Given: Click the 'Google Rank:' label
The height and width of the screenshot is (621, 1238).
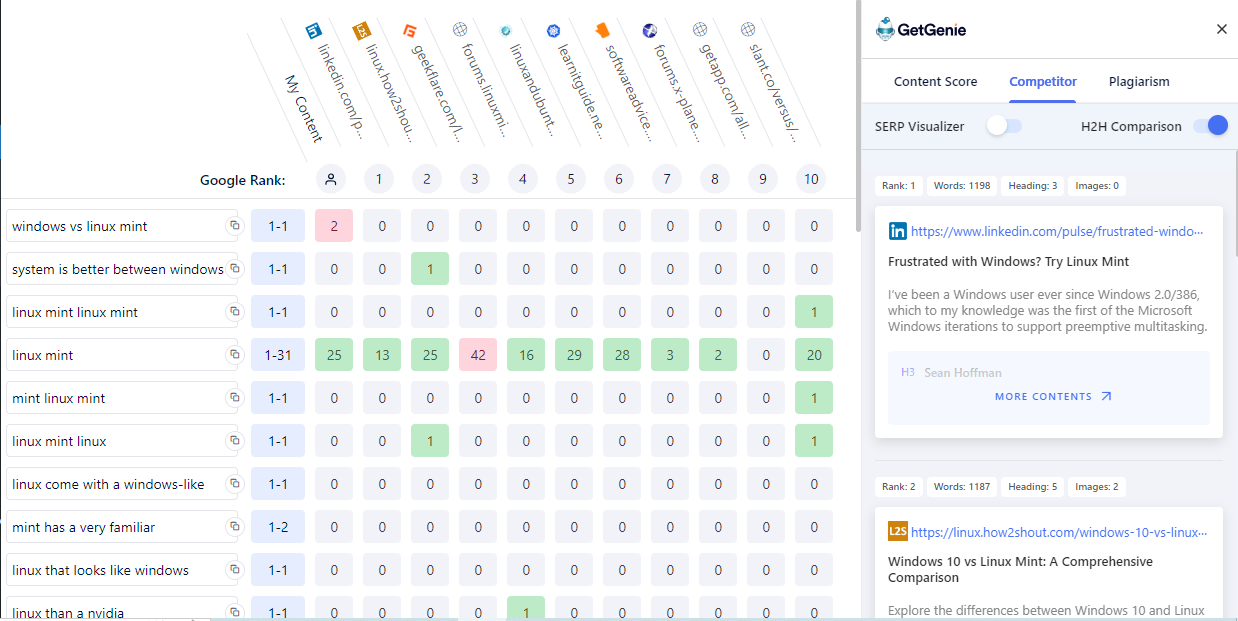Looking at the screenshot, I should point(243,181).
